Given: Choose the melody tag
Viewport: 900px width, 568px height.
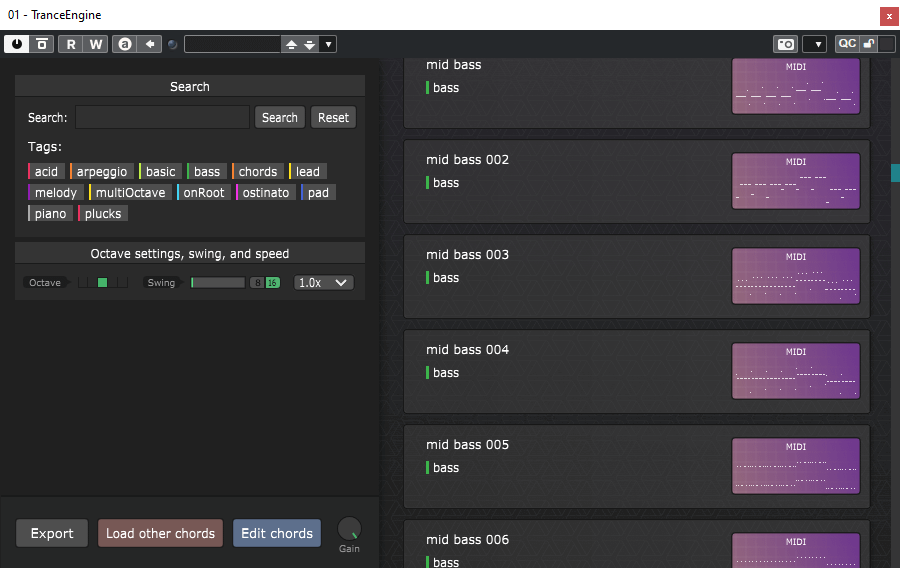Looking at the screenshot, I should click(56, 193).
